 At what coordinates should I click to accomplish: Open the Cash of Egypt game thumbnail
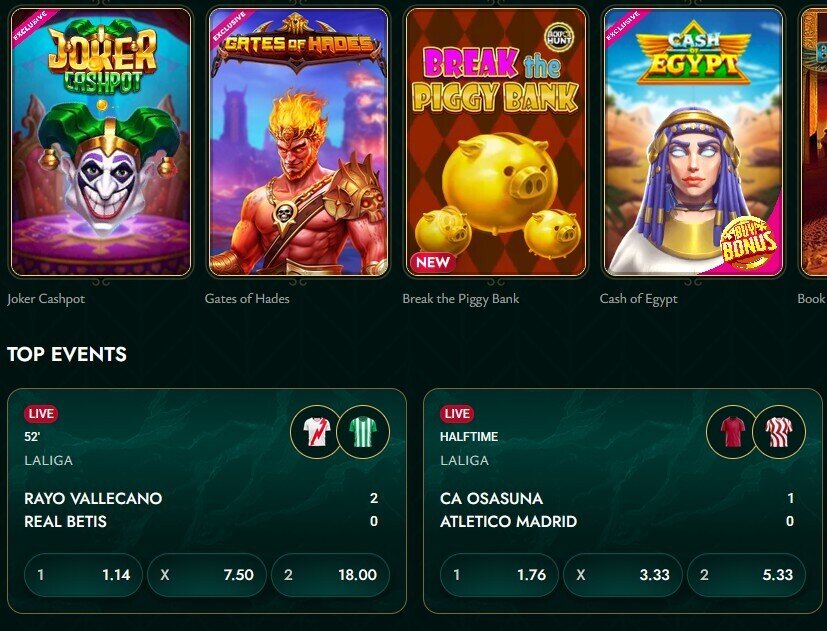pos(694,141)
